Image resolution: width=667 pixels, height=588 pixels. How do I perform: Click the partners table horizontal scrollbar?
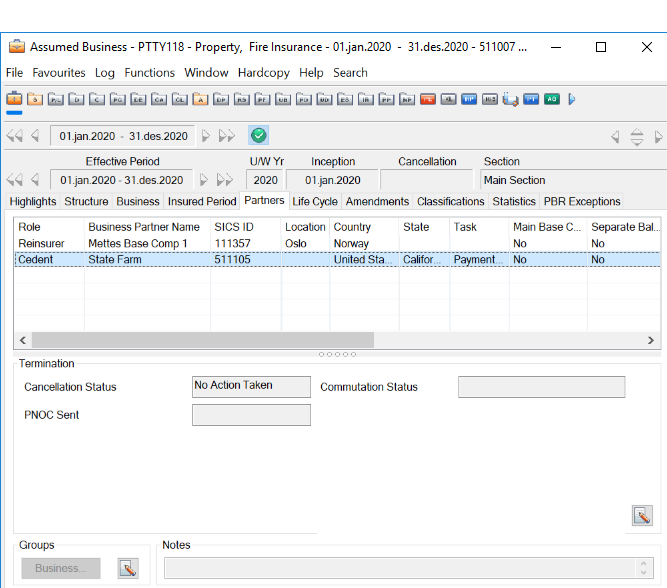(x=200, y=340)
